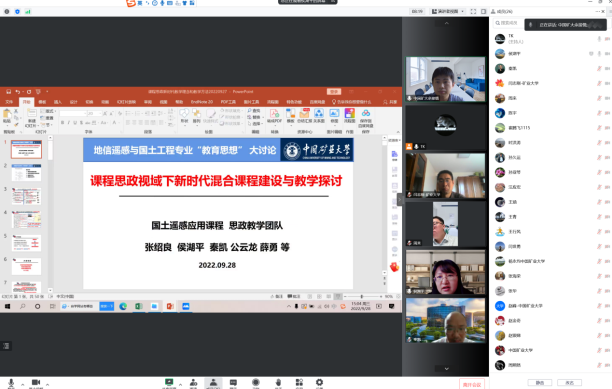
Task: Open the chat icon in the bottom toolbar
Action: coord(233,383)
